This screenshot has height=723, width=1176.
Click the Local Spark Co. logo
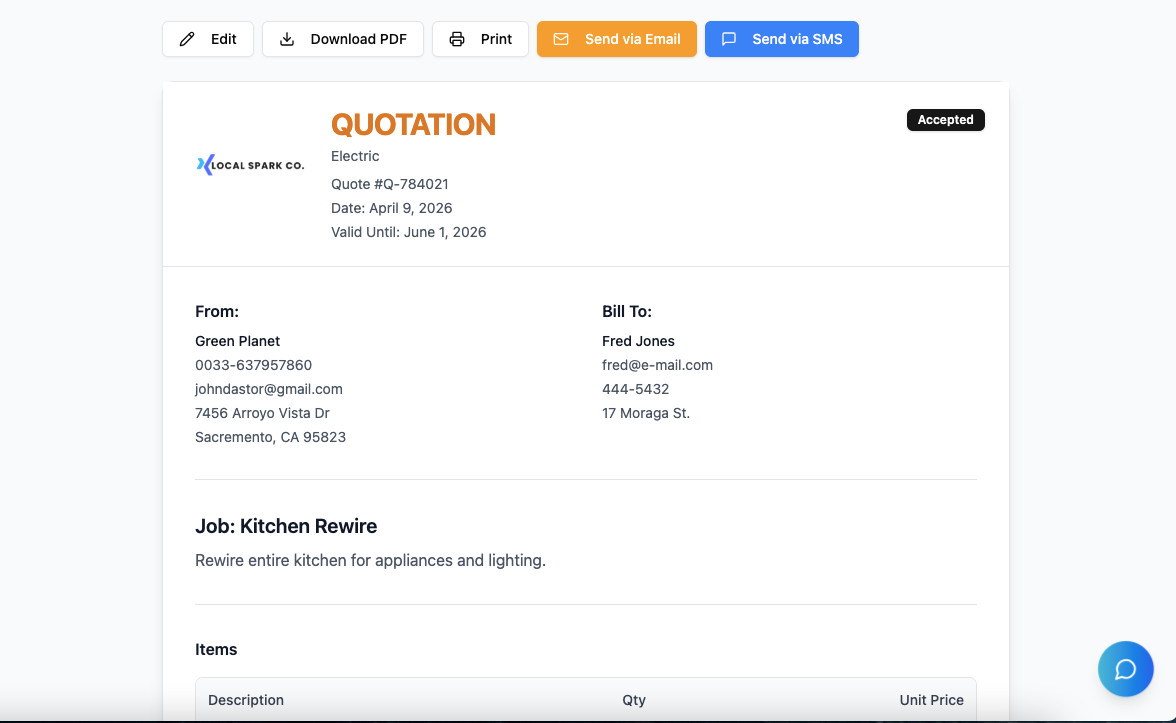tap(250, 165)
